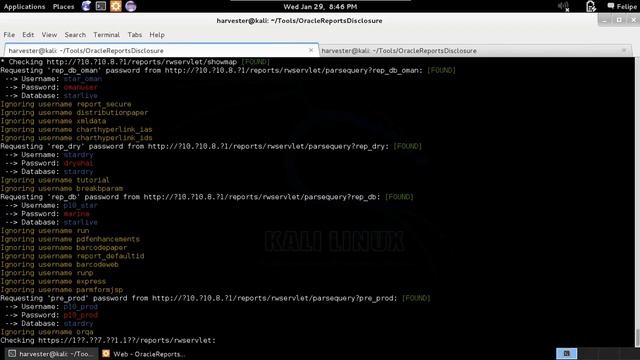Launch the Iceweasel browser globe icon
The height and width of the screenshot is (360, 640).
(x=86, y=6)
